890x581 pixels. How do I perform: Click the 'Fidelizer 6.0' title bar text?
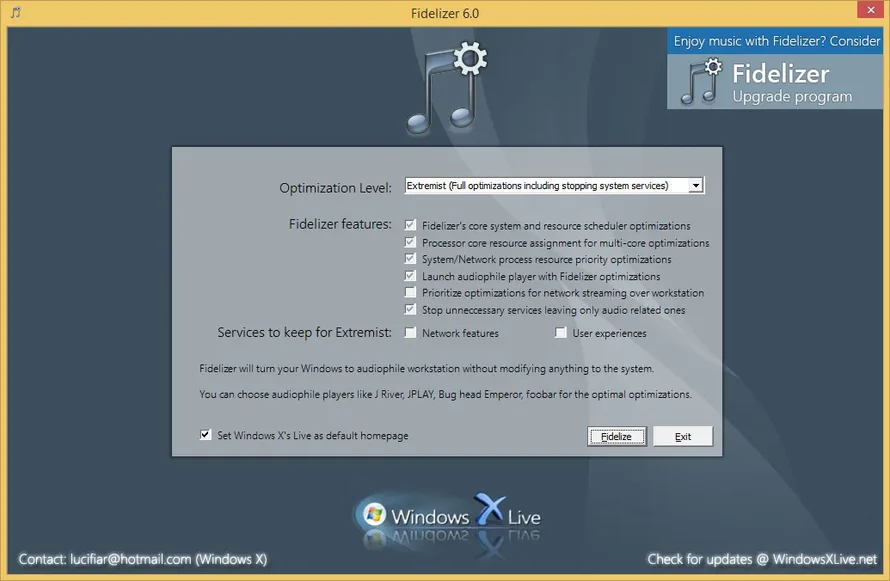pos(445,13)
